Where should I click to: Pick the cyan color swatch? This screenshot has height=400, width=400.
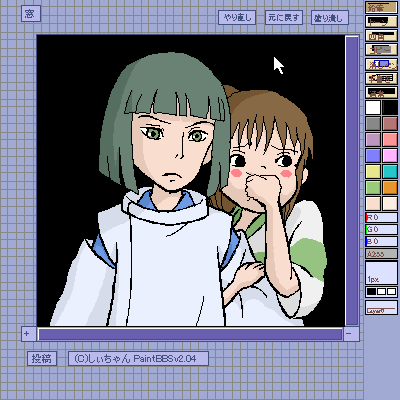[390, 172]
